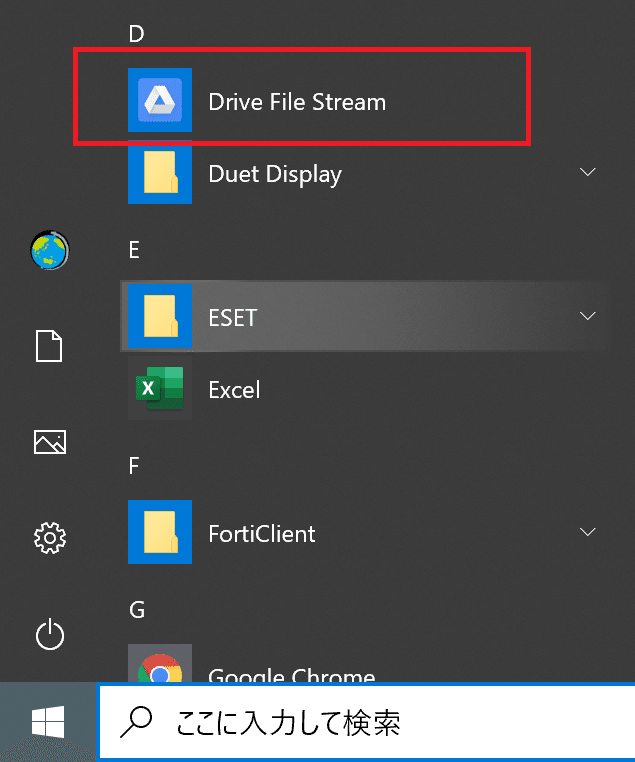Image resolution: width=635 pixels, height=762 pixels.
Task: Click the FortiClient folder icon
Action: click(x=160, y=532)
